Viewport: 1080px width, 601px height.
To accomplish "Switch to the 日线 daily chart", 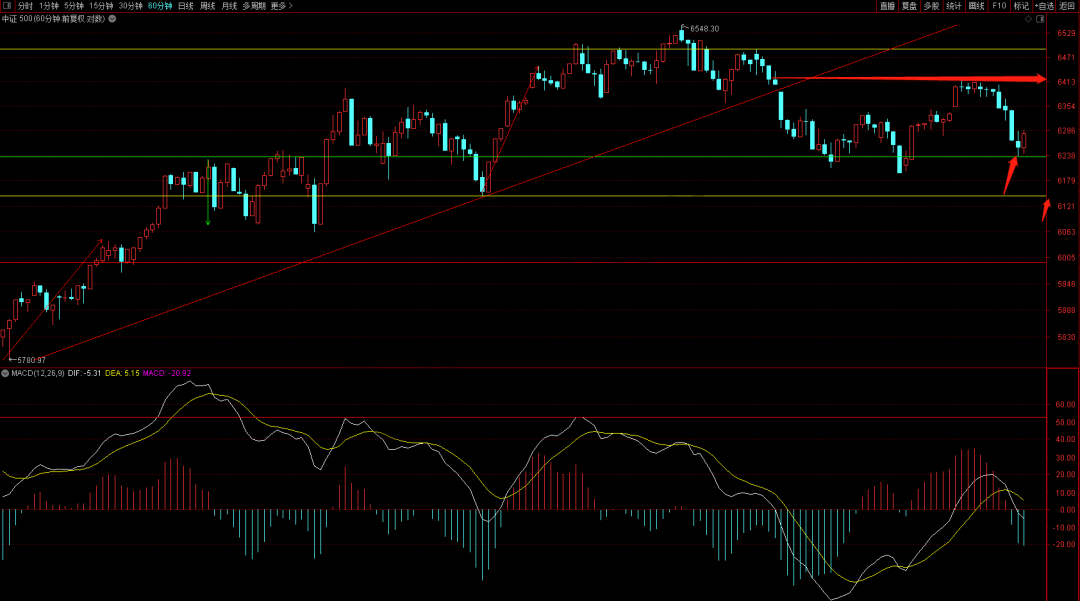I will [x=185, y=6].
